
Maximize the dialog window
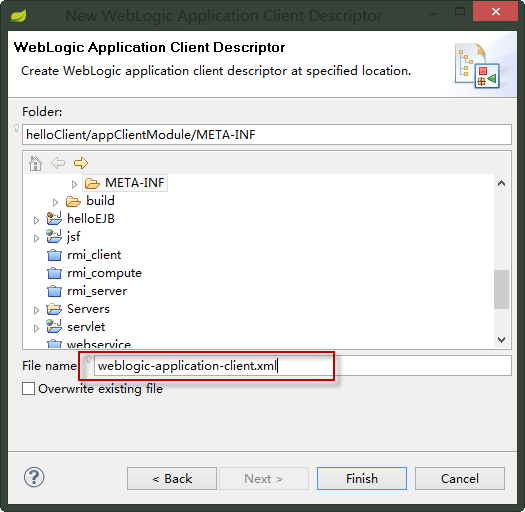tap(460, 12)
